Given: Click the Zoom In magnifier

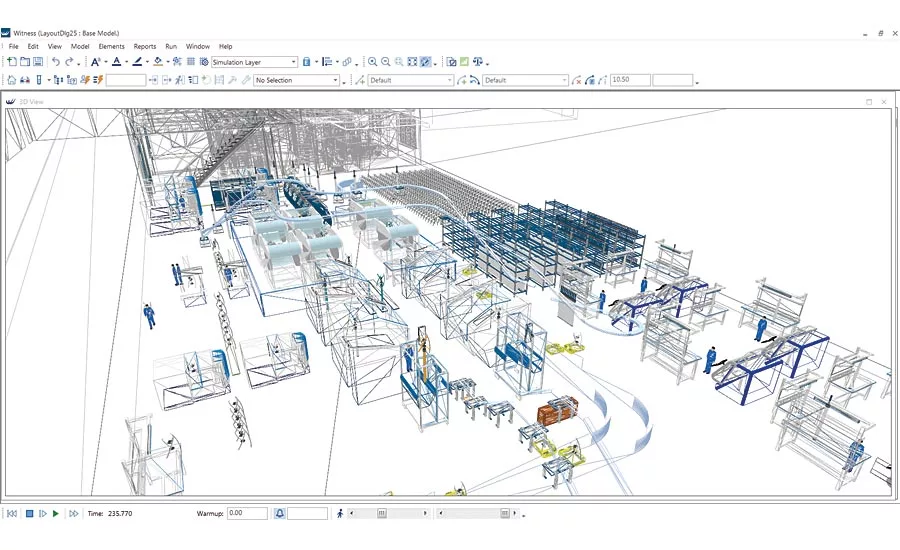Looking at the screenshot, I should (x=373, y=61).
